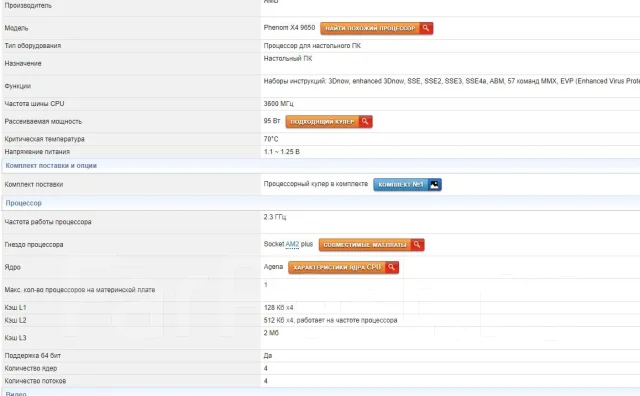Click the 'Кэш L2' label
The image size is (640, 396).
[x=16, y=320]
